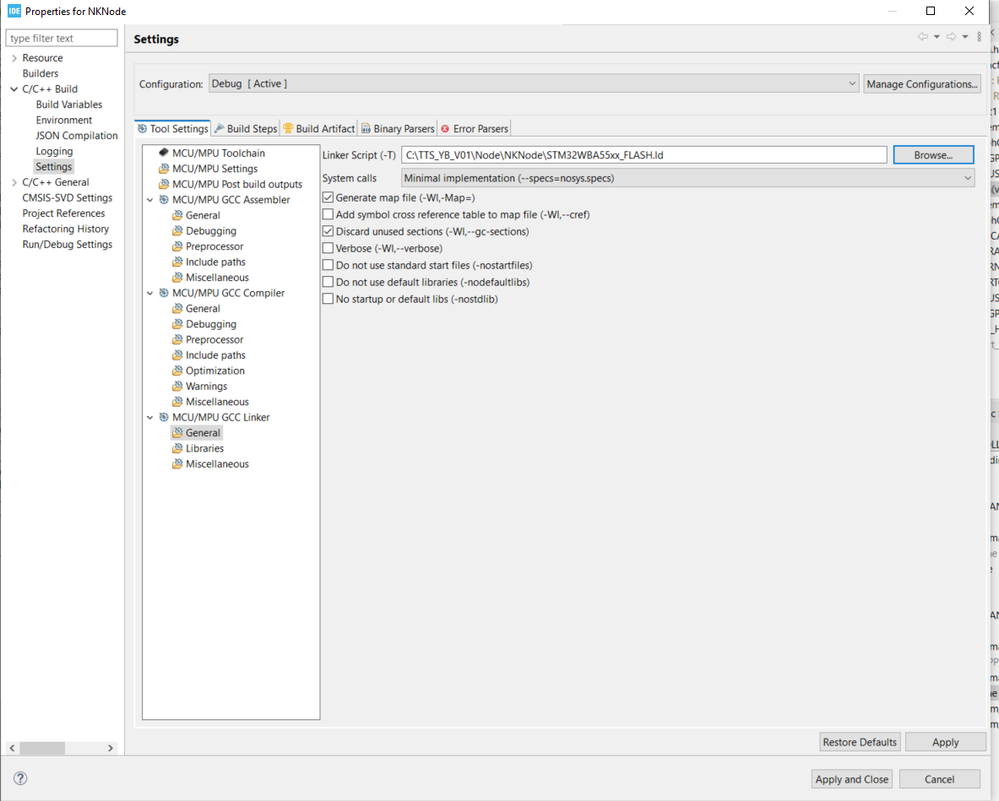Open the view menu three-dots icon
The width and height of the screenshot is (999, 801).
979,37
